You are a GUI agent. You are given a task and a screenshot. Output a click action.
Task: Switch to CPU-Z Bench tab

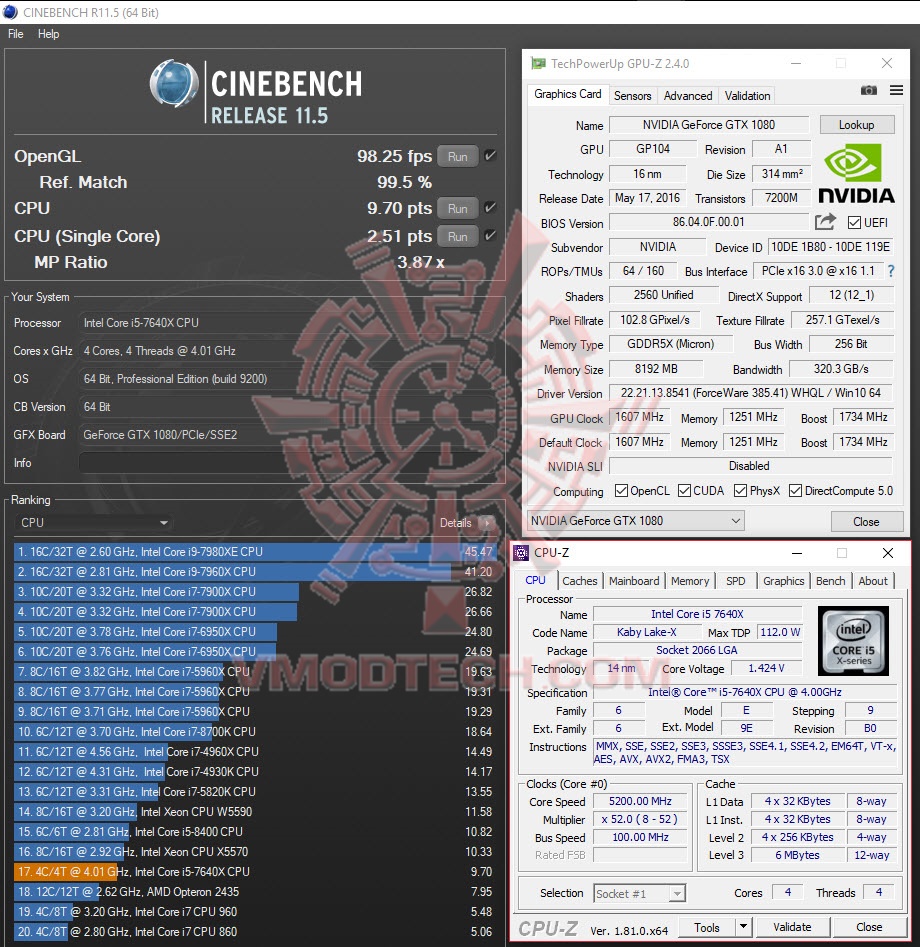click(x=831, y=581)
